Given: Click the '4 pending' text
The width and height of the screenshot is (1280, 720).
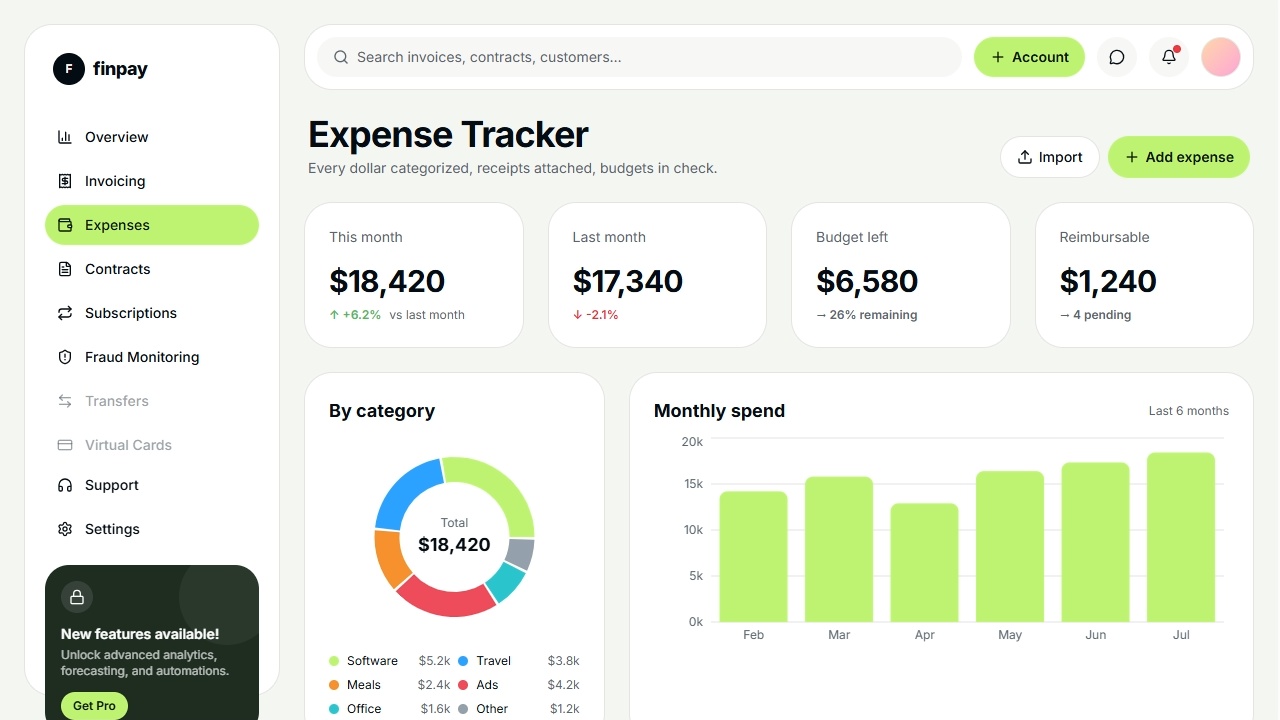Looking at the screenshot, I should click(1102, 315).
